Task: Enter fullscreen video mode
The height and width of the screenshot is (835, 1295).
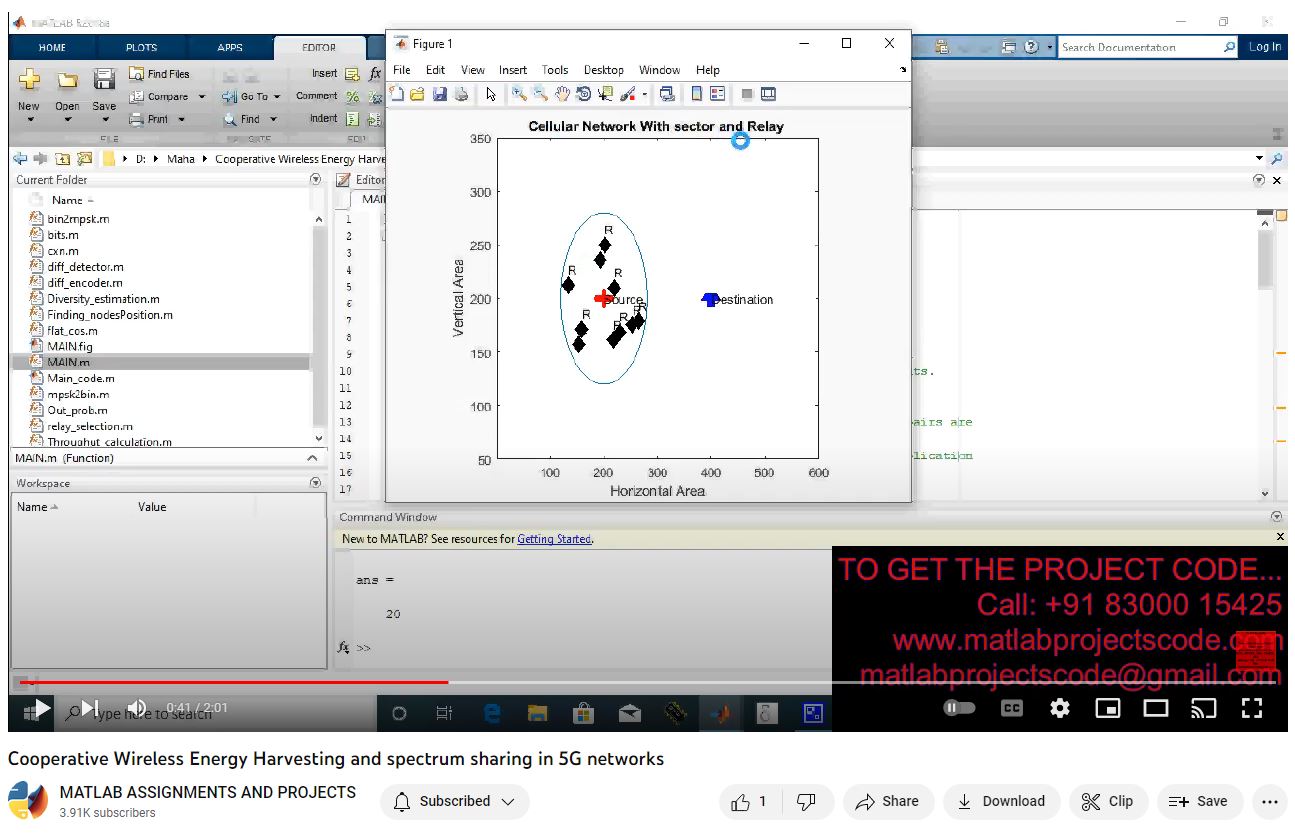Action: [1251, 708]
